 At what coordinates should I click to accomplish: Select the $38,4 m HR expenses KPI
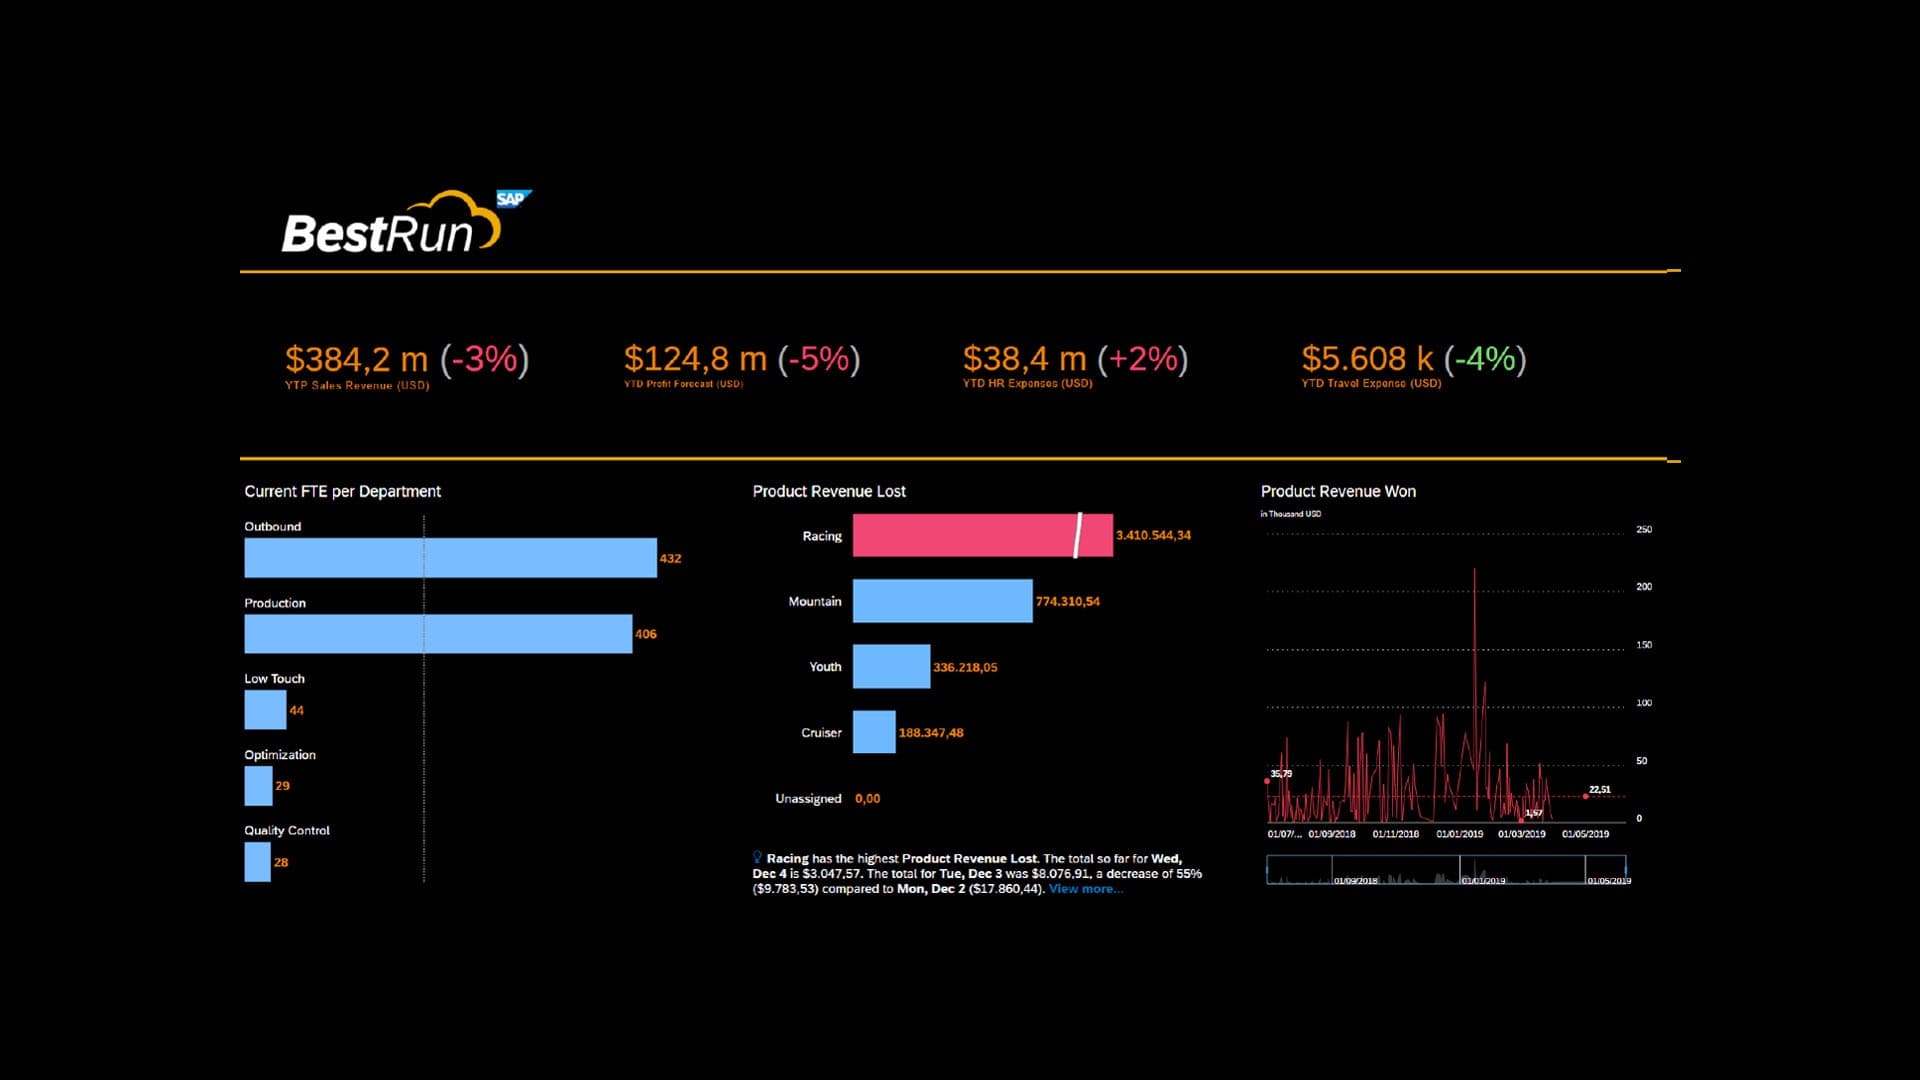[1075, 358]
